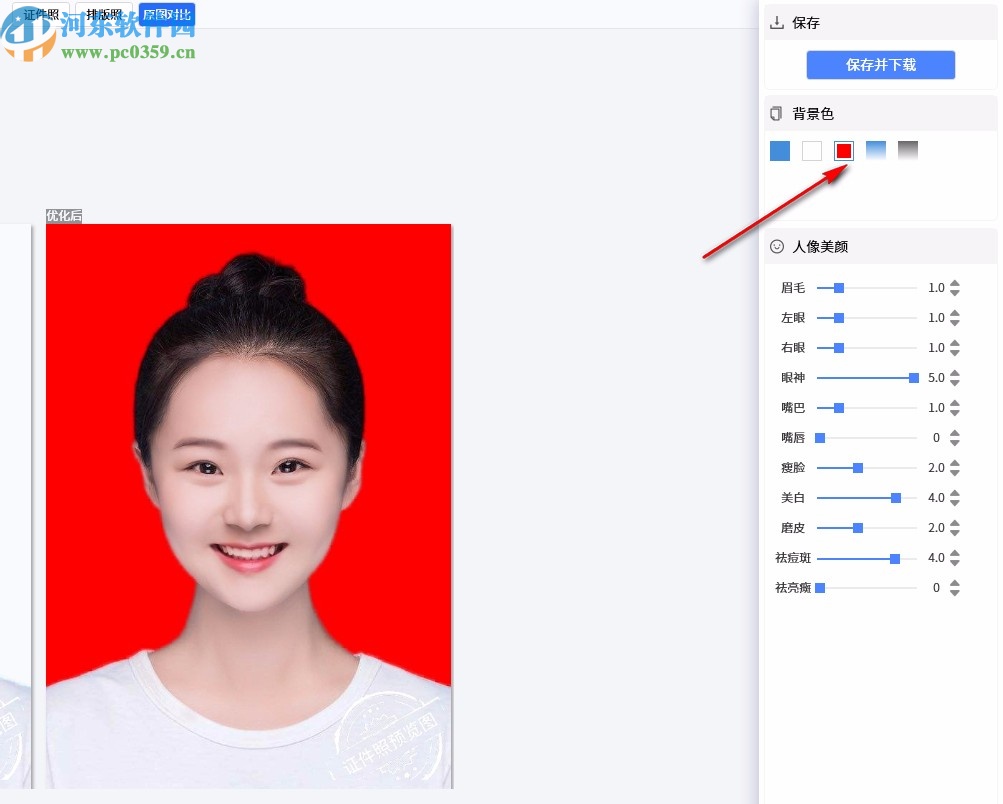Click the save download icon next to 保存
Screen dimensions: 1003x804
[x=775, y=22]
